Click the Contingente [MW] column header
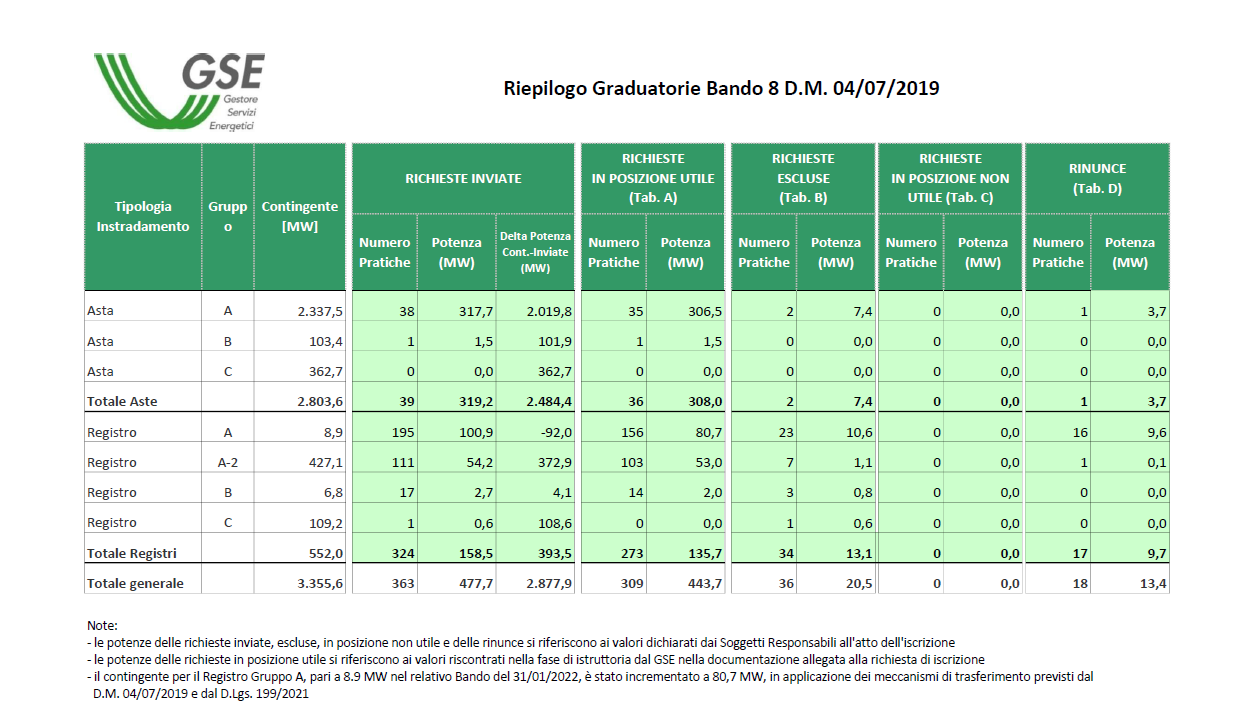 click(x=300, y=216)
